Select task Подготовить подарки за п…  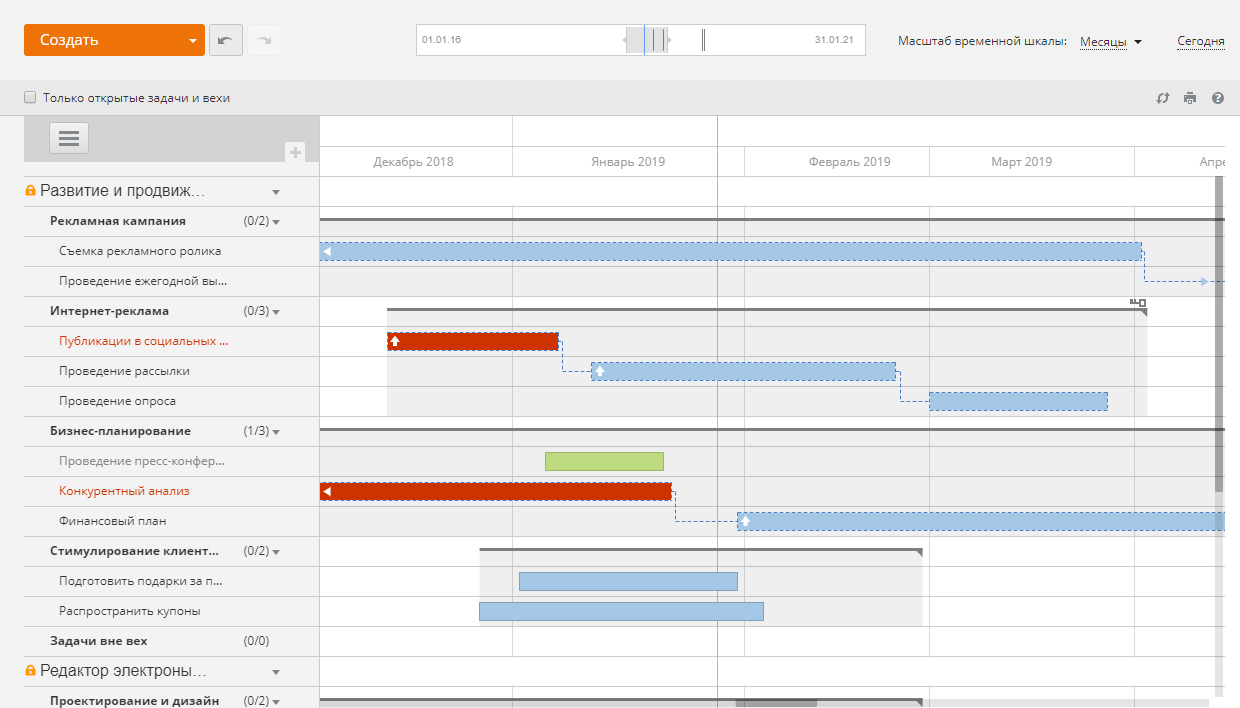coord(141,581)
